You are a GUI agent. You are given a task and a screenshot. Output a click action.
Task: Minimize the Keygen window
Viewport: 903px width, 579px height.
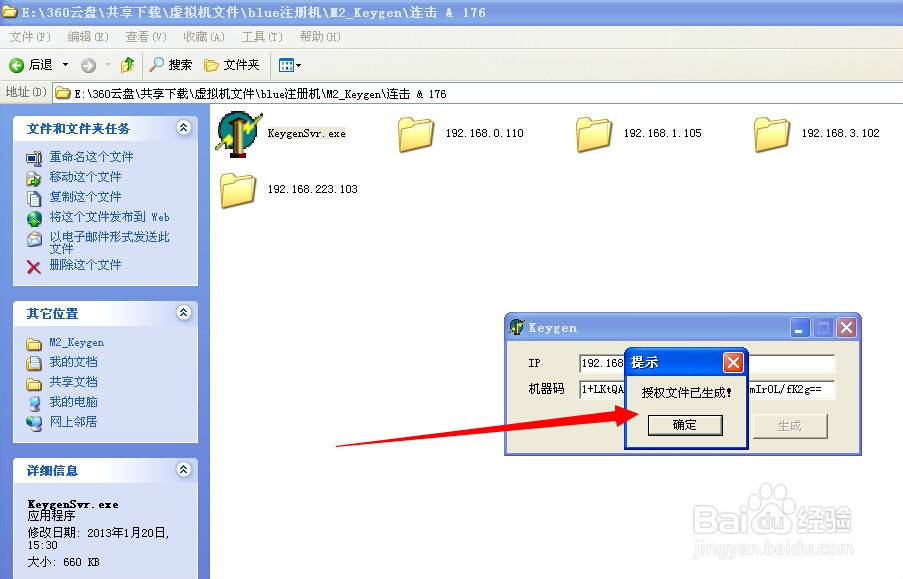[800, 328]
